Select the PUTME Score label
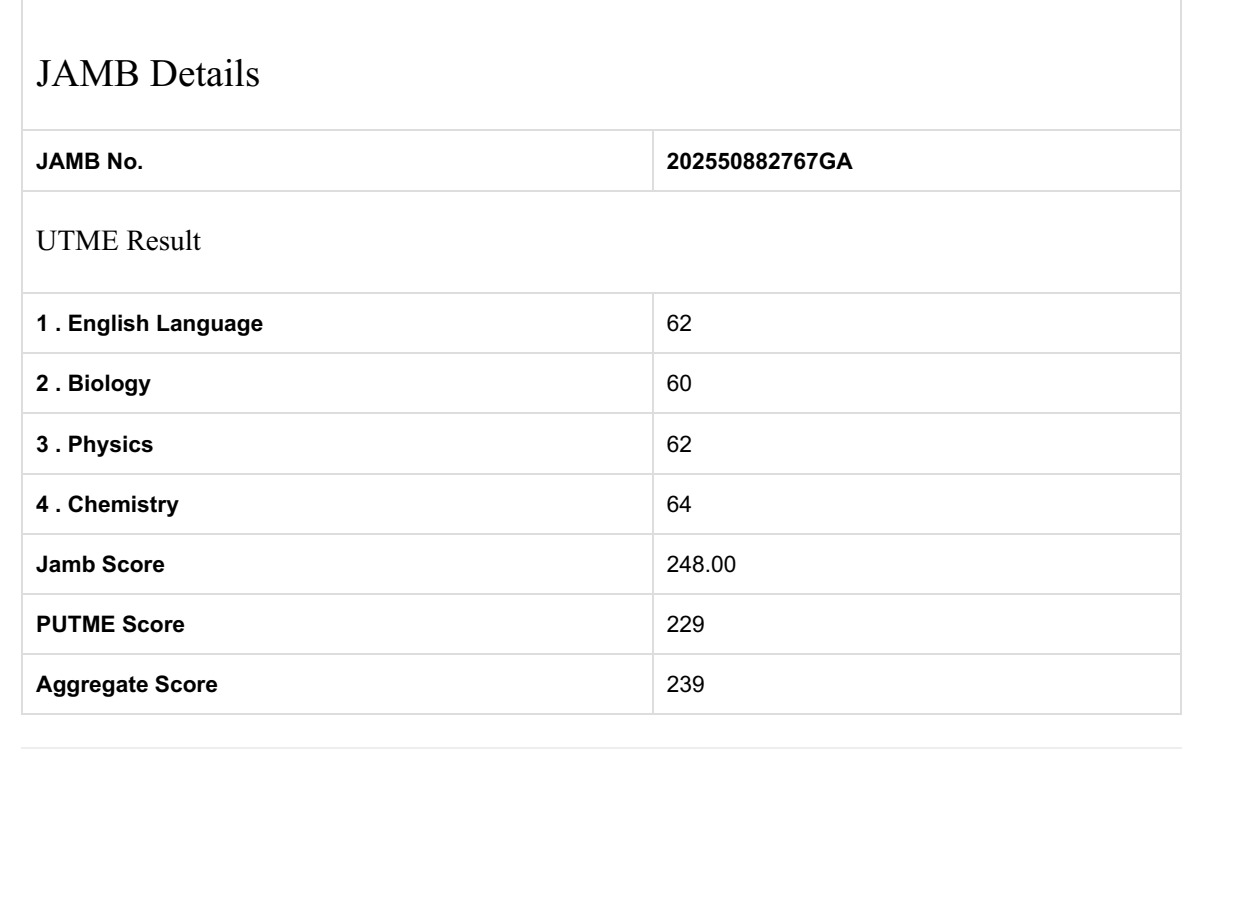The image size is (1236, 904). (110, 625)
